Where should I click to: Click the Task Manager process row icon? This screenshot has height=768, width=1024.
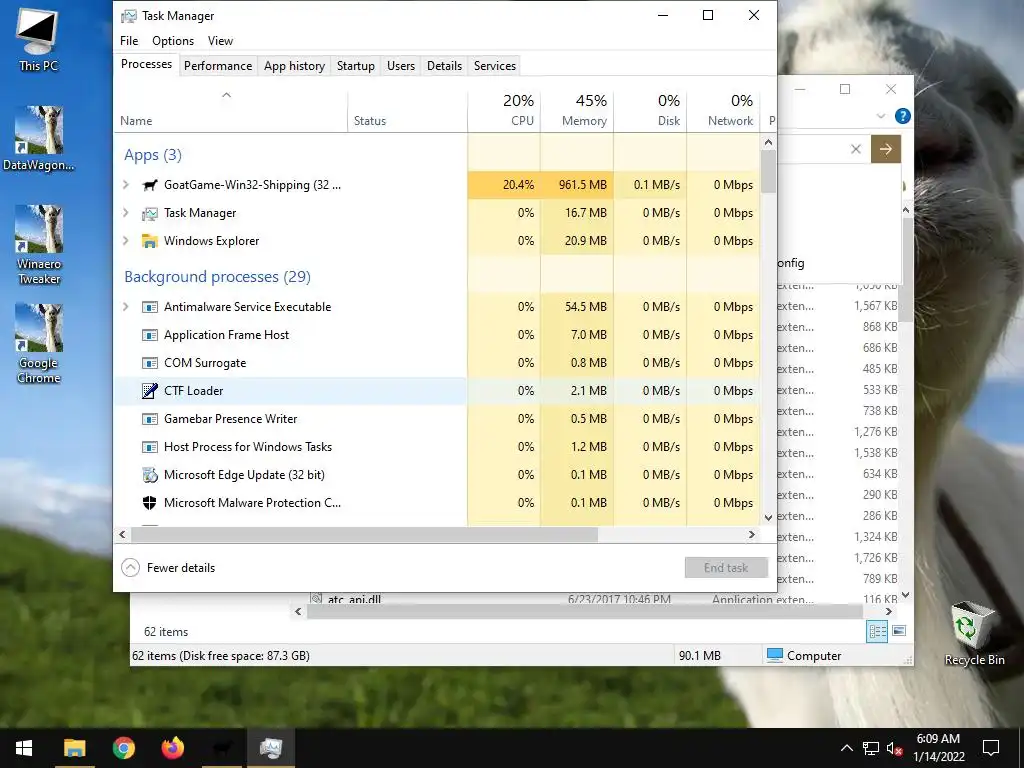(150, 213)
